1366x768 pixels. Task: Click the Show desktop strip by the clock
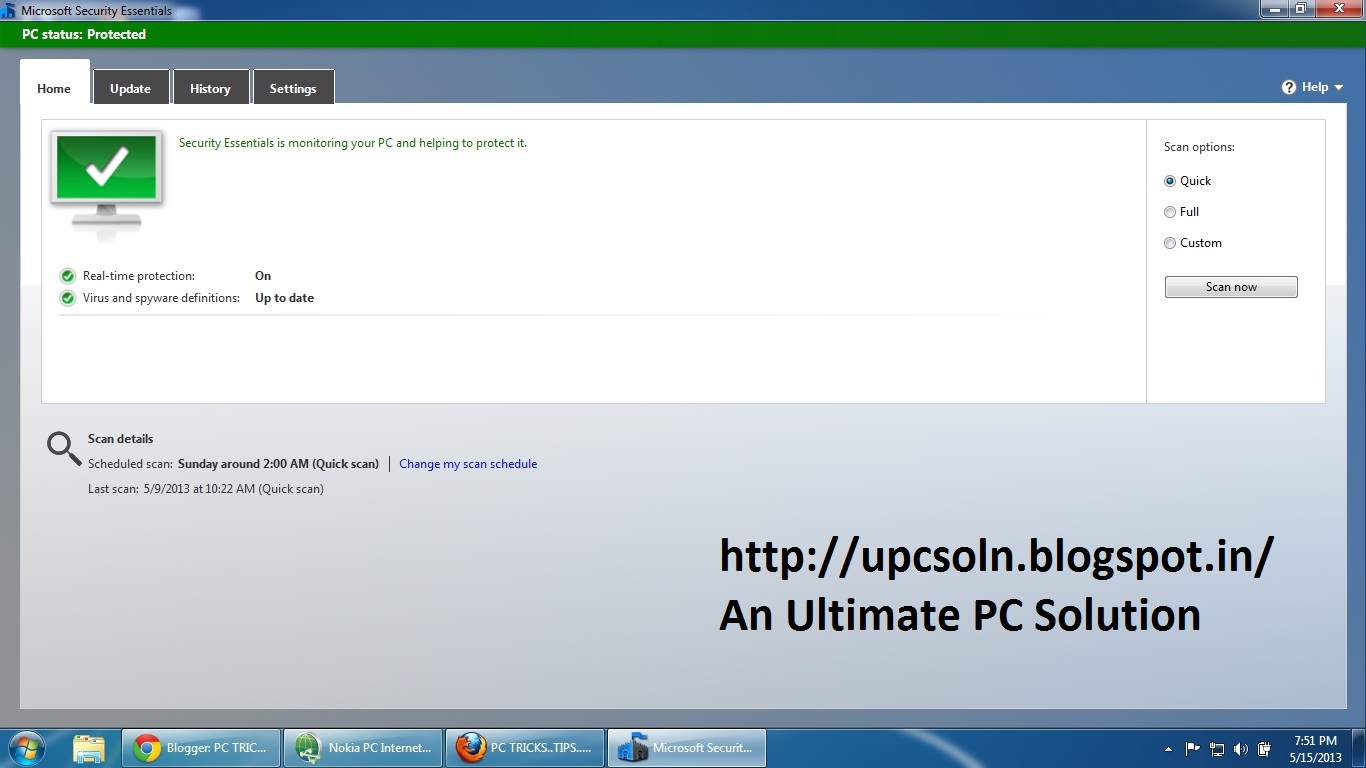pyautogui.click(x=1359, y=748)
